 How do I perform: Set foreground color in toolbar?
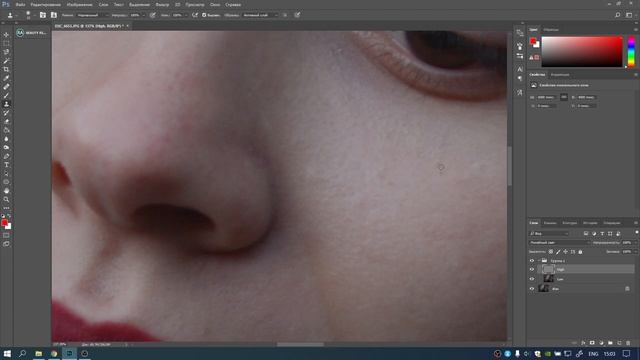click(x=4, y=222)
